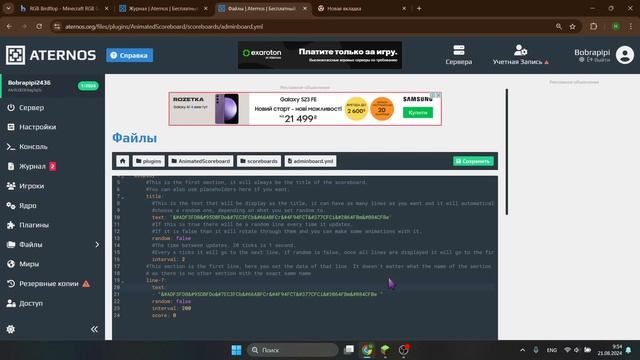The width and height of the screenshot is (640, 360).
Task: Switch to the Новая вкладка browser tab
Action: click(362, 9)
